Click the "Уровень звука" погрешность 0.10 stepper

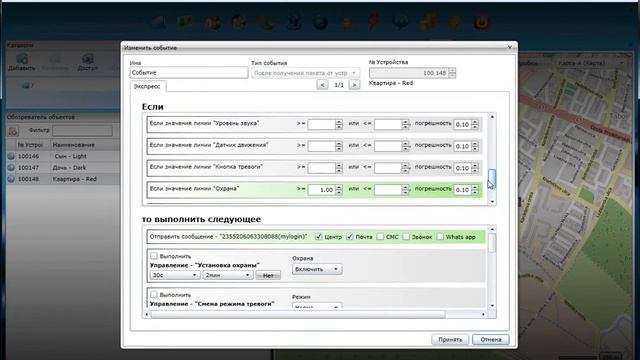[475, 124]
